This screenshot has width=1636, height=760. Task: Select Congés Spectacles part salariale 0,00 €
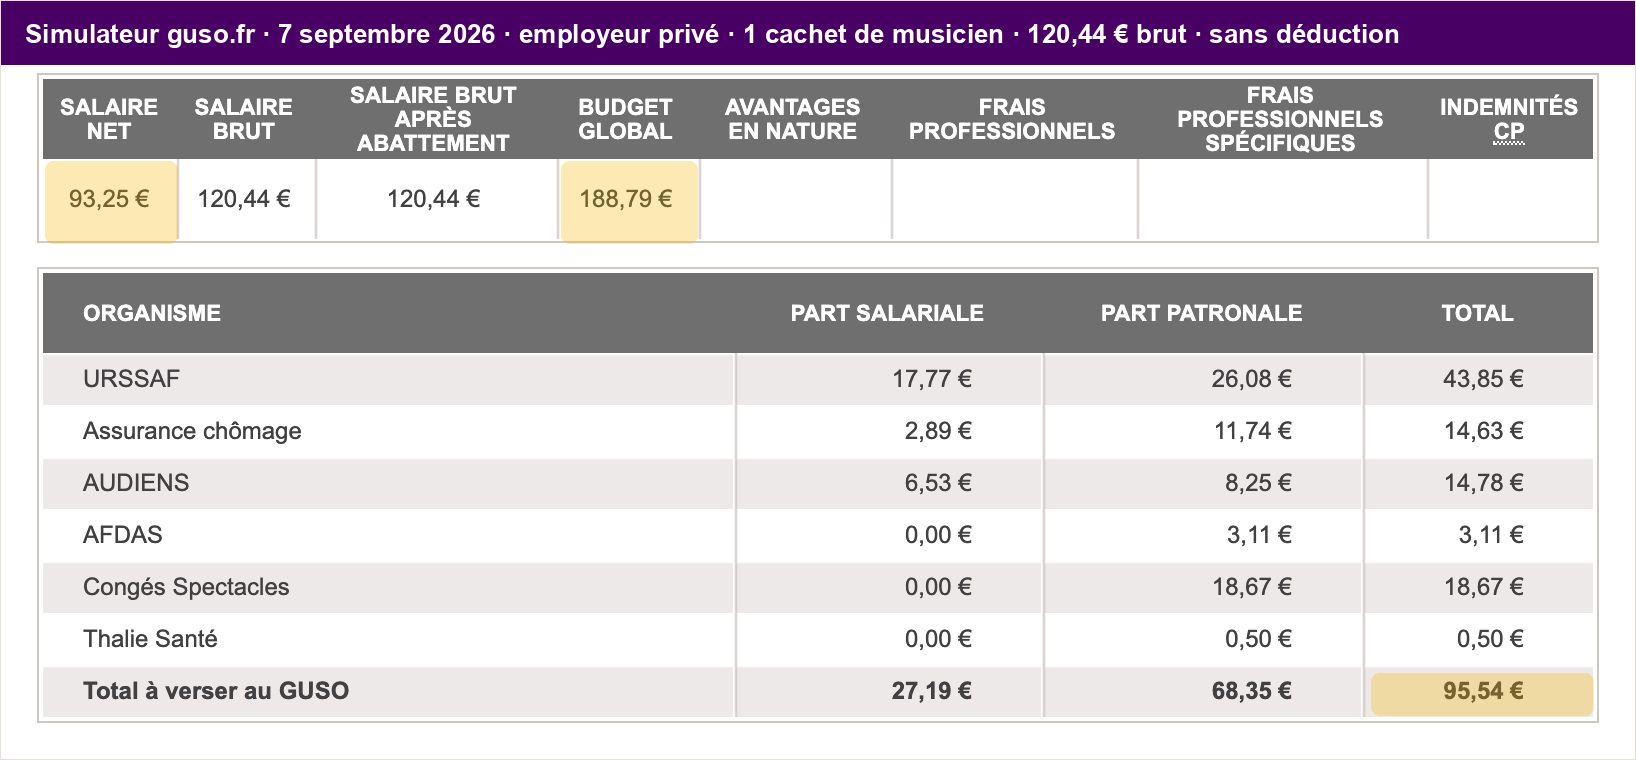click(938, 587)
